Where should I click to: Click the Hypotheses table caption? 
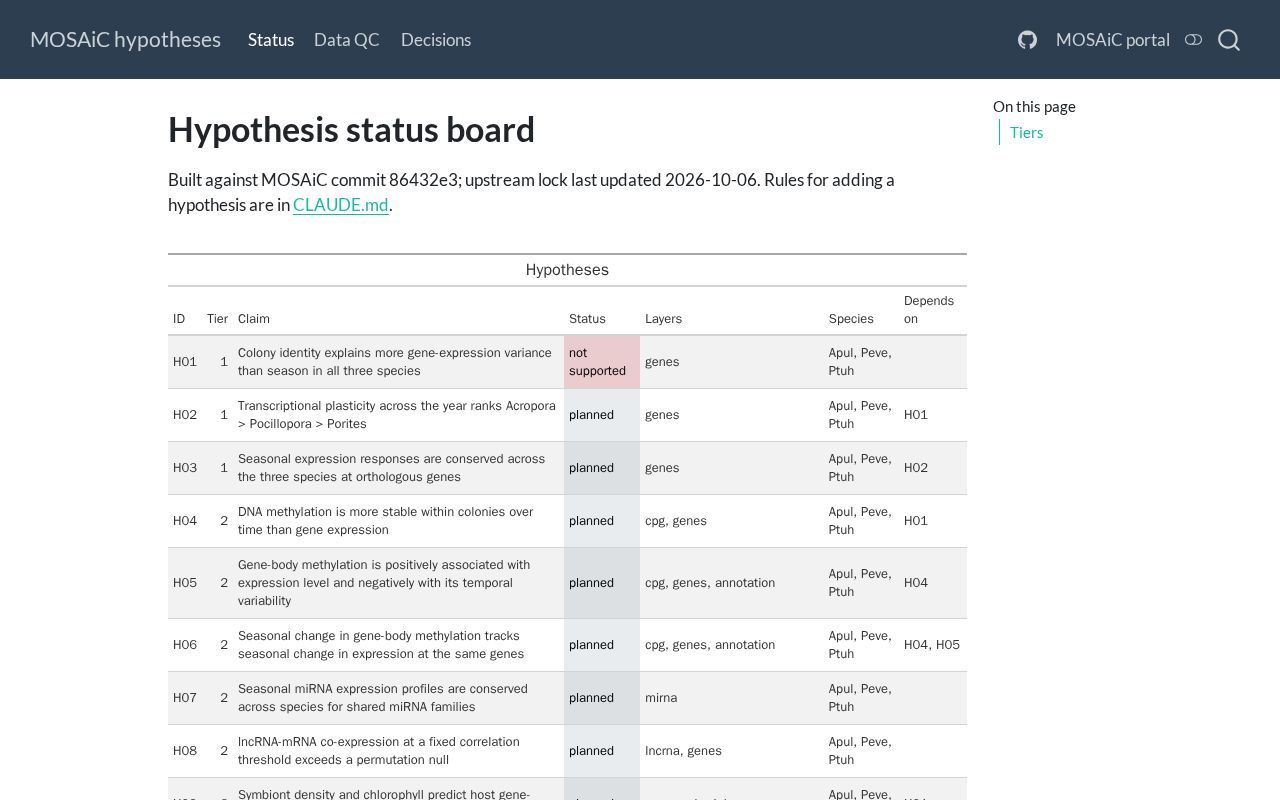tap(567, 270)
